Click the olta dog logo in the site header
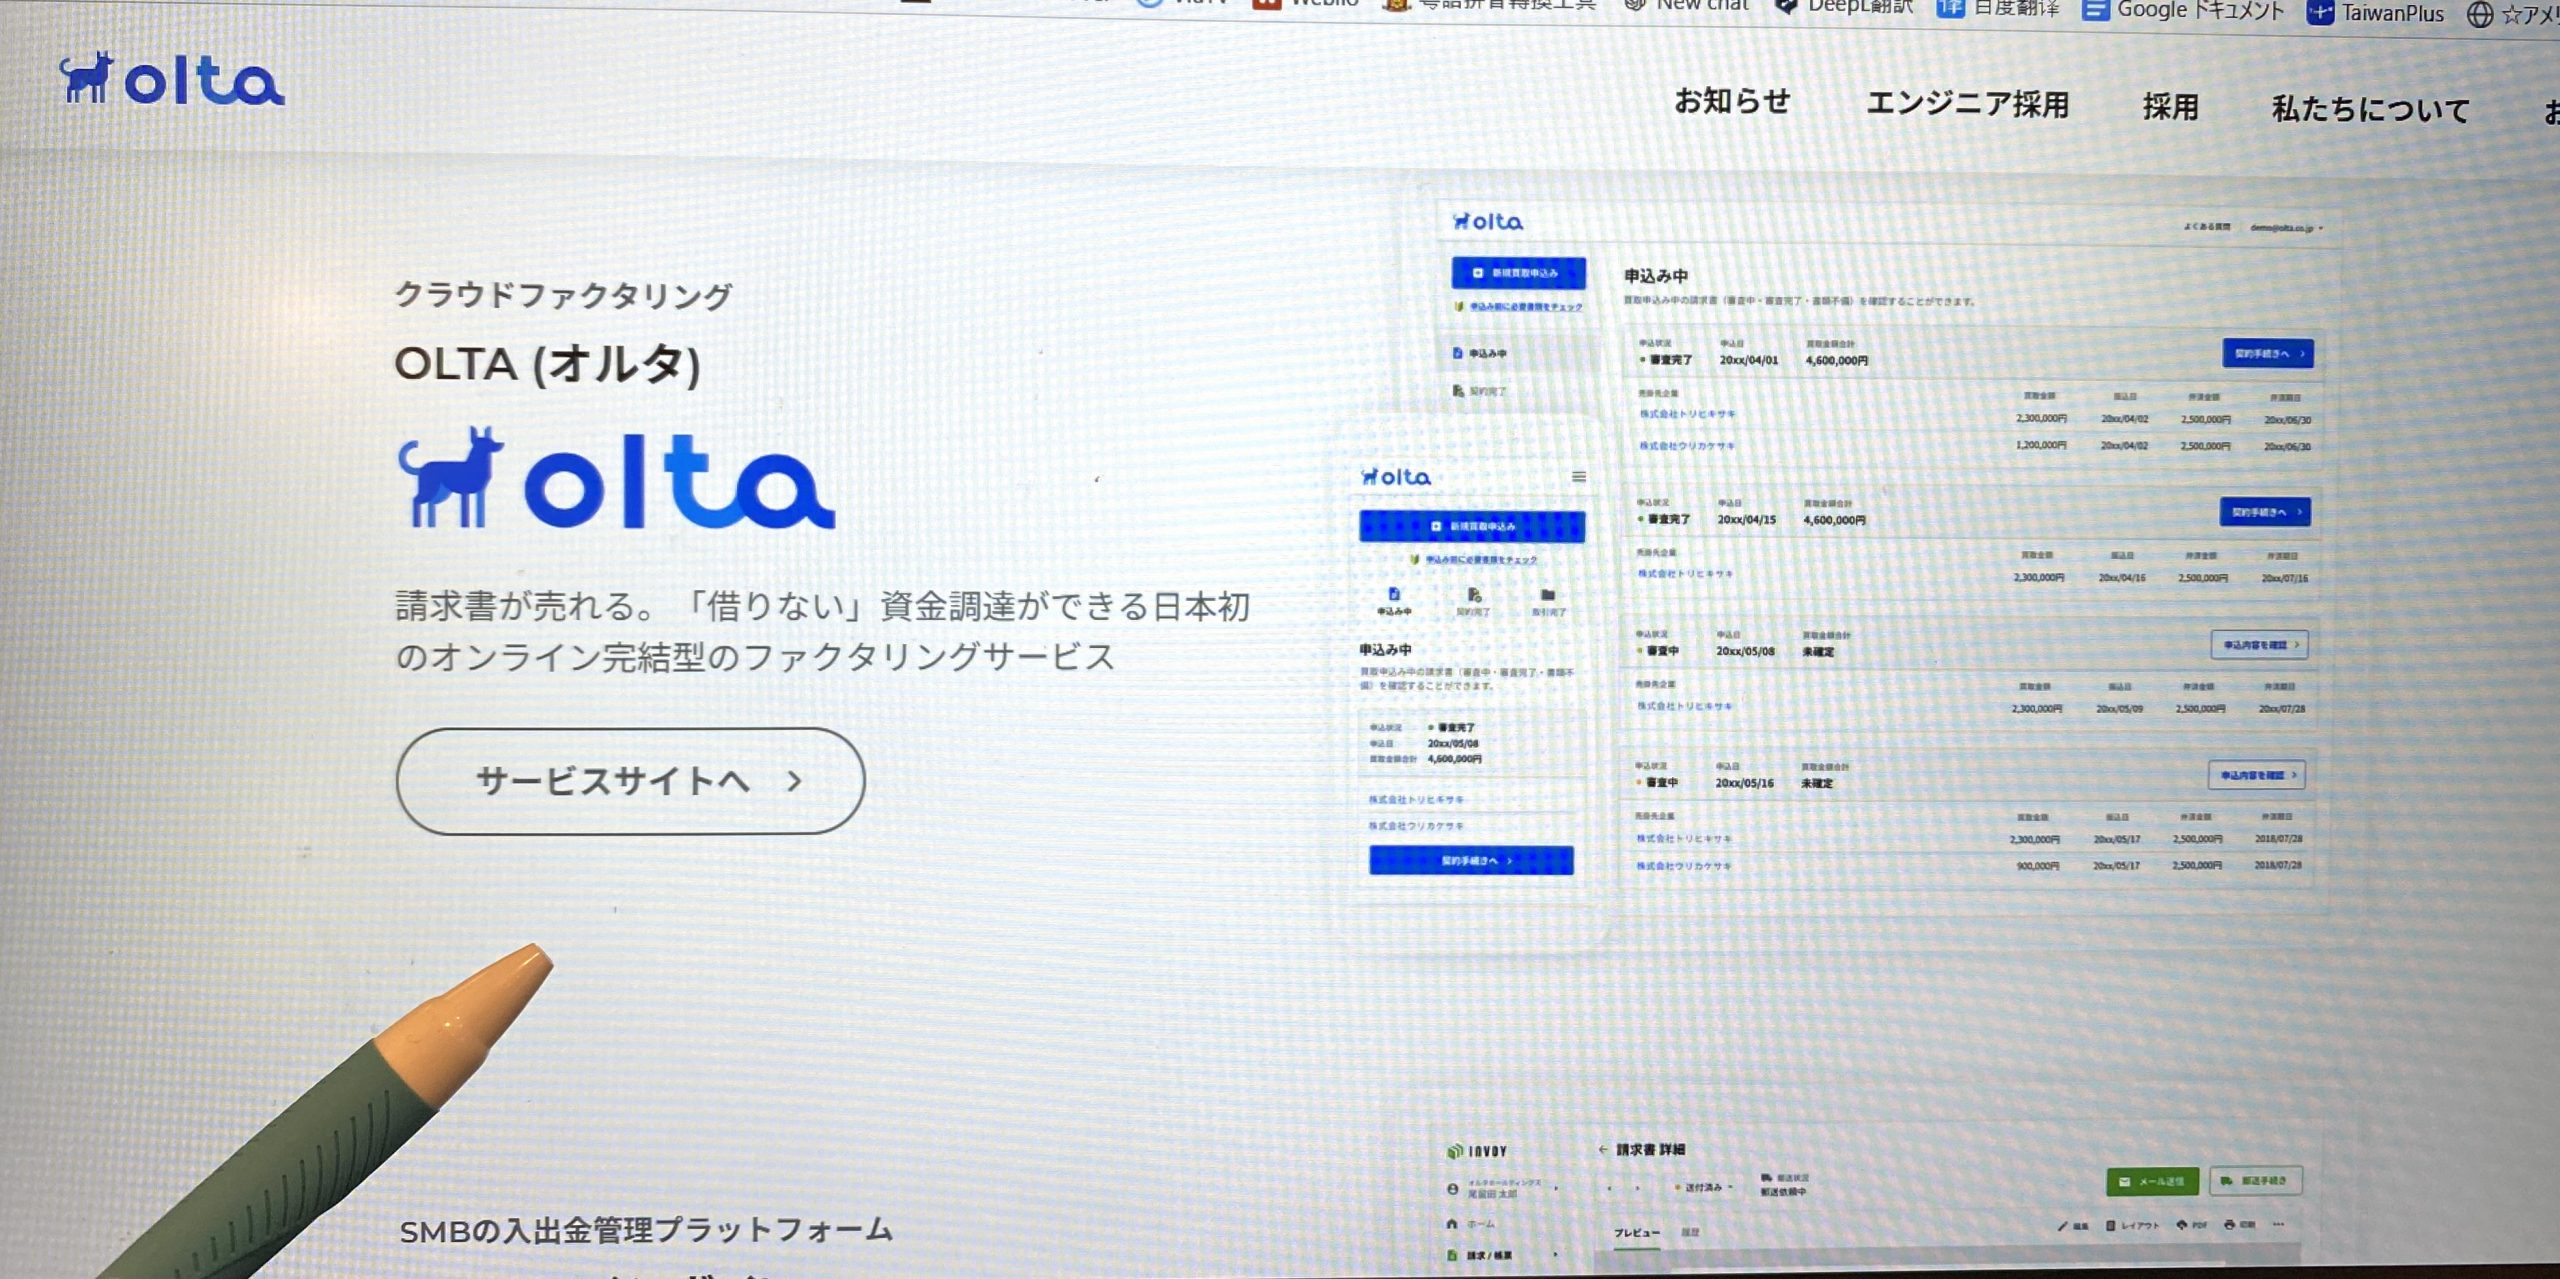This screenshot has width=2560, height=1279. pyautogui.click(x=171, y=79)
